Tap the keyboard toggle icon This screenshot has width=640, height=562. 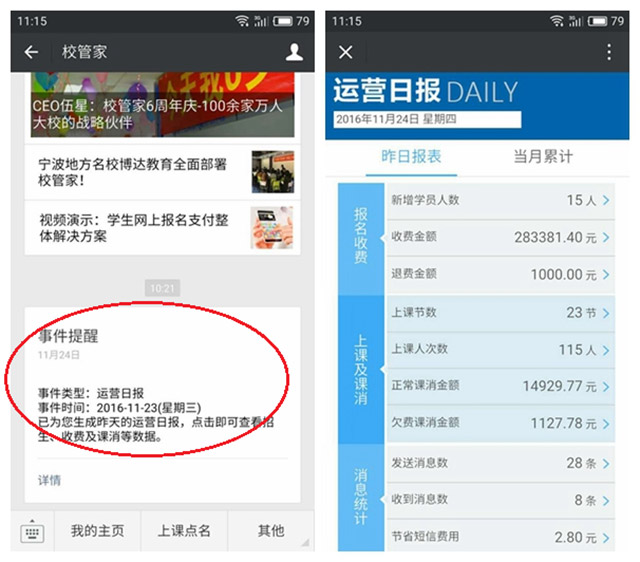tap(32, 531)
